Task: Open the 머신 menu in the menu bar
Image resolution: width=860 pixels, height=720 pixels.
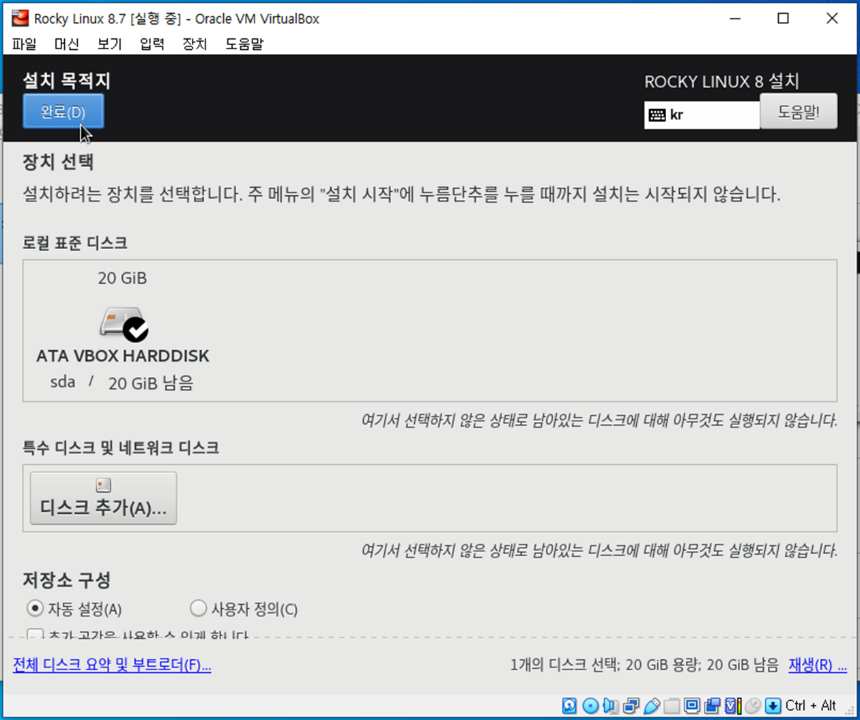Action: 66,44
